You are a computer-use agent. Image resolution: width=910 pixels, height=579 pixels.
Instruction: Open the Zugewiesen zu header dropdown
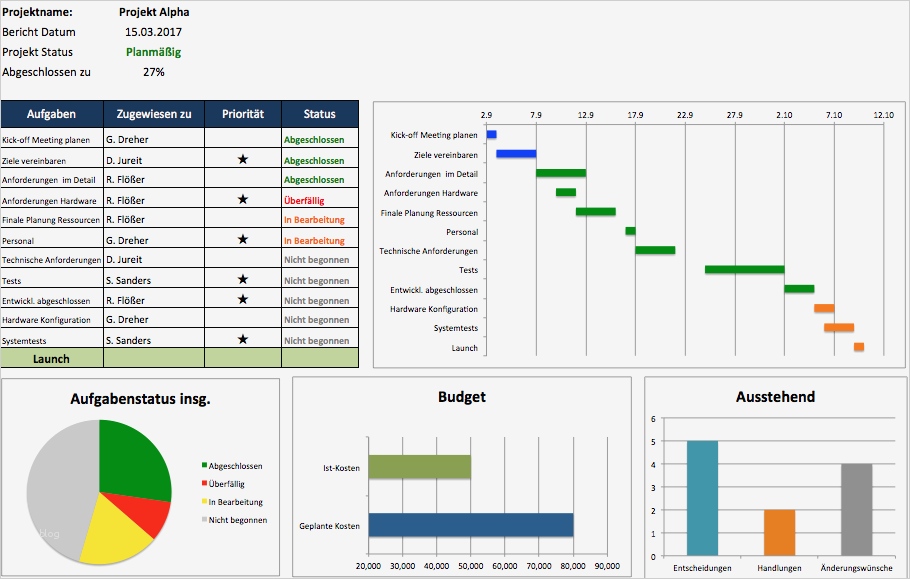pos(156,113)
